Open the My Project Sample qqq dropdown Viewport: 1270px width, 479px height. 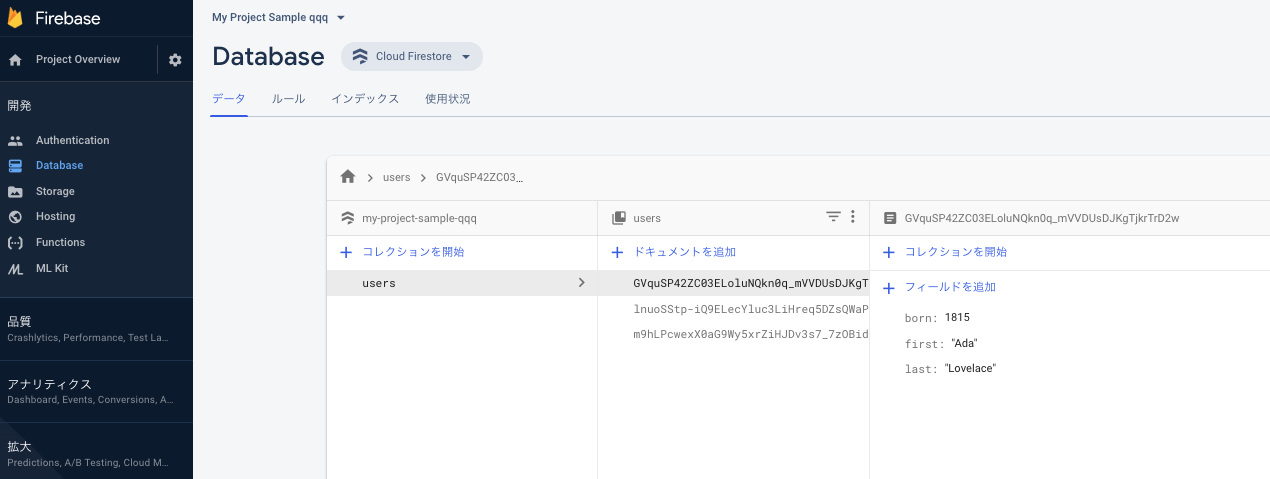[278, 18]
